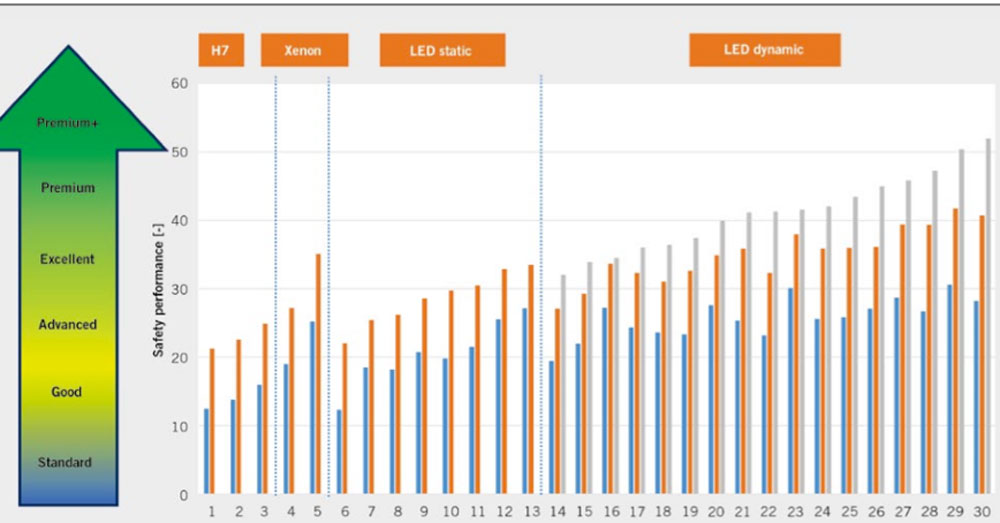
Task: Click x-axis label 9
Action: click(x=424, y=512)
